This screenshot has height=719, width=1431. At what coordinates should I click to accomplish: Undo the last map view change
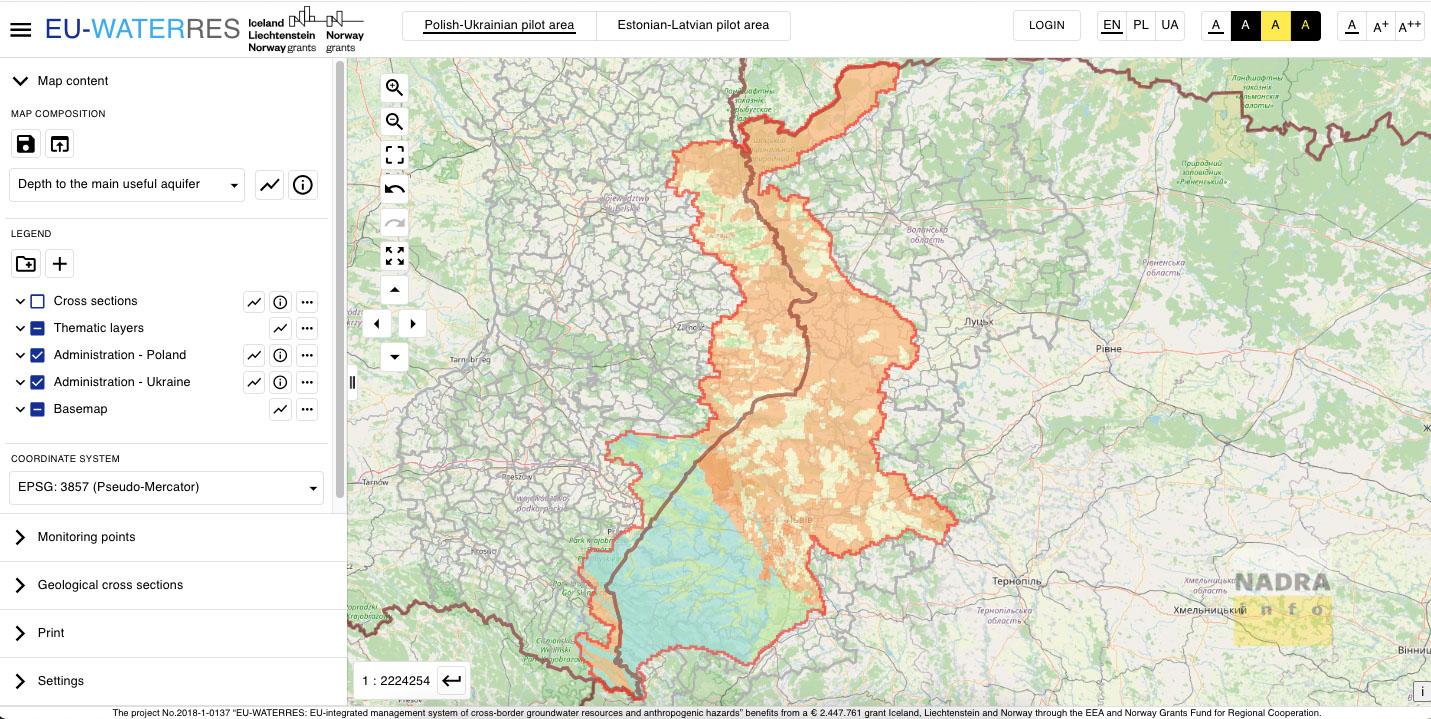(x=395, y=189)
